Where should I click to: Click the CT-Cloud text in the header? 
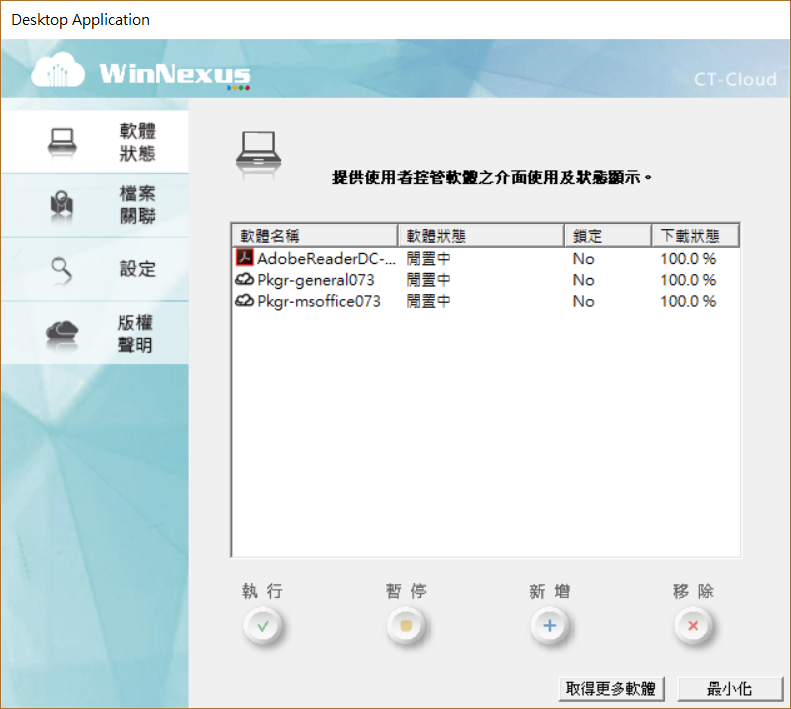pos(735,79)
